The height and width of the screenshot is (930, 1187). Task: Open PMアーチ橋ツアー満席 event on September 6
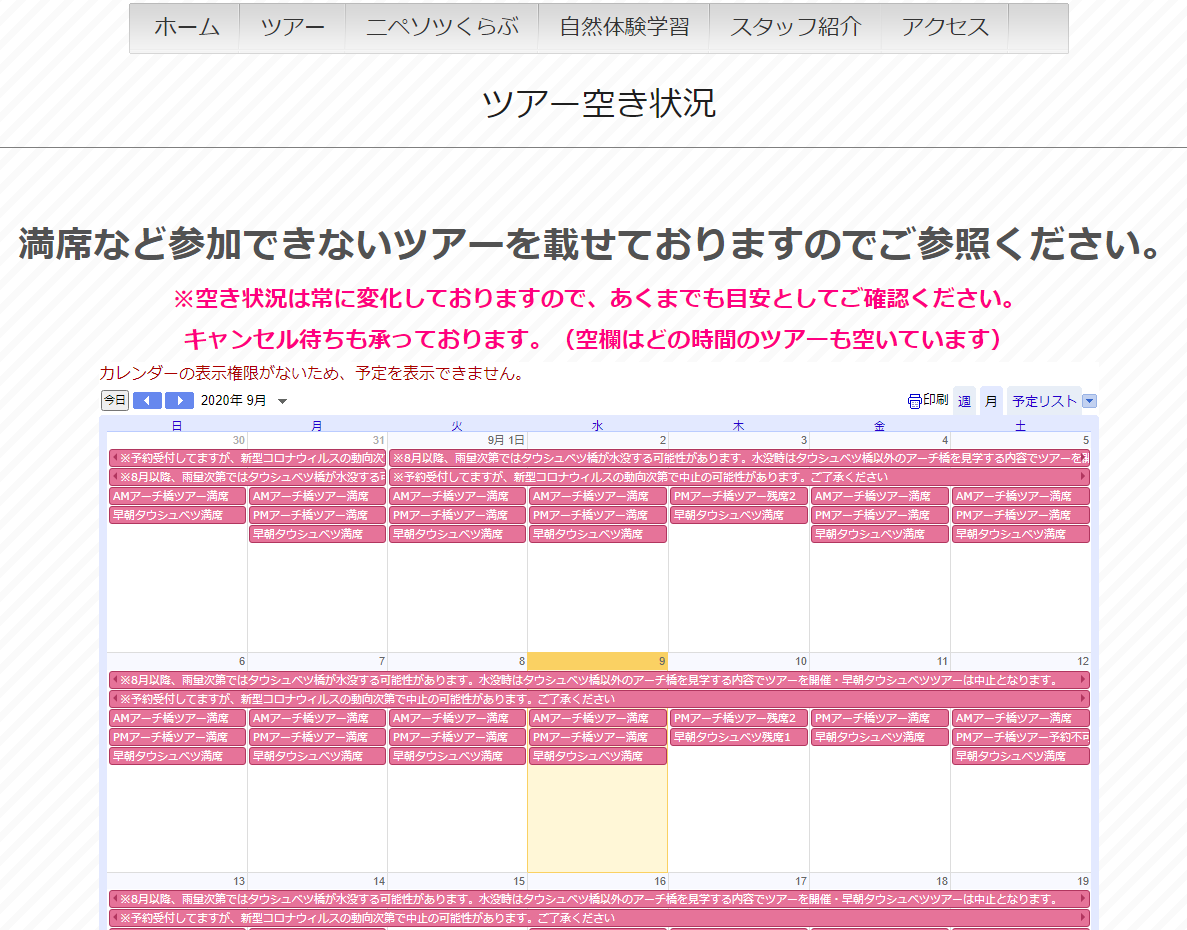pyautogui.click(x=177, y=736)
